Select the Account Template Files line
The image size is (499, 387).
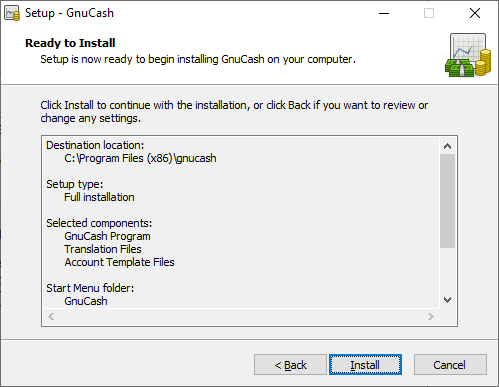pos(119,262)
